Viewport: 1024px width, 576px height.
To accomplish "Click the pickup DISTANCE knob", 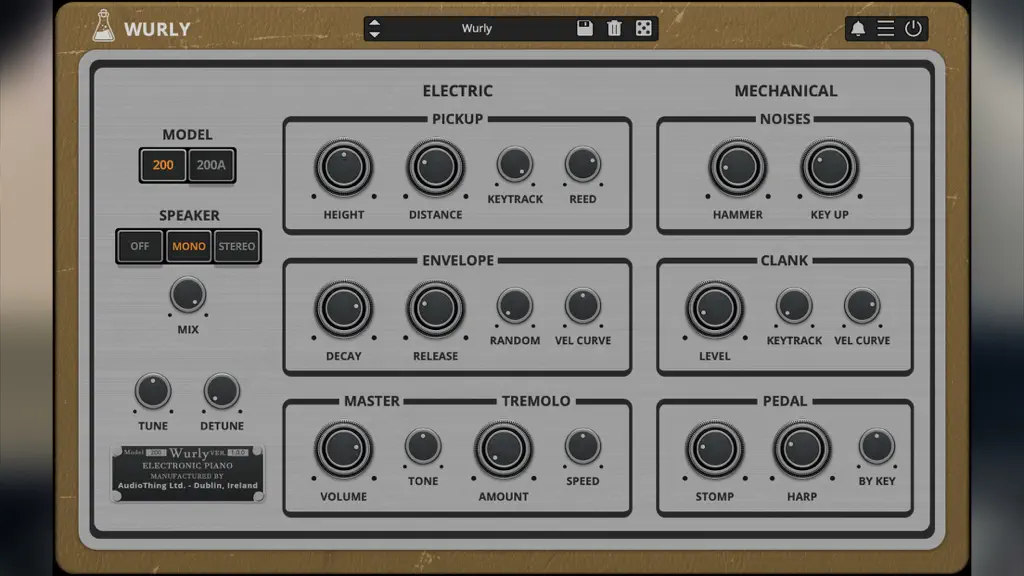I will click(436, 167).
